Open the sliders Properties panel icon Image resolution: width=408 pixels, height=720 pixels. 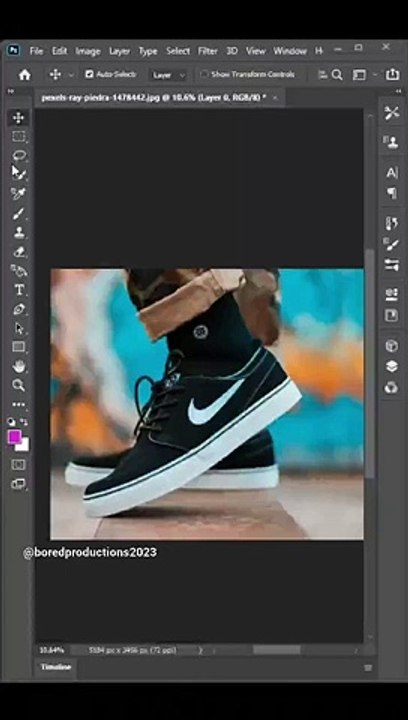pyautogui.click(x=391, y=264)
